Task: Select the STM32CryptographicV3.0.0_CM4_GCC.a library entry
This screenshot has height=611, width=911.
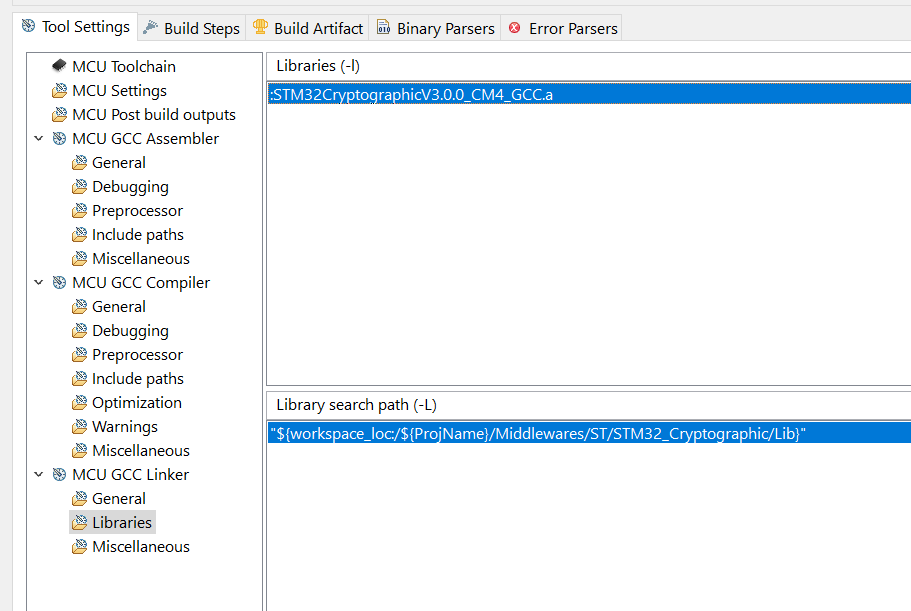Action: (x=411, y=94)
